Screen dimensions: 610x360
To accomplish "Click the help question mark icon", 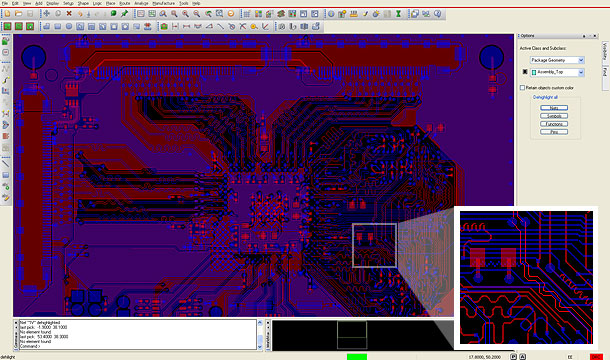I will (x=438, y=14).
